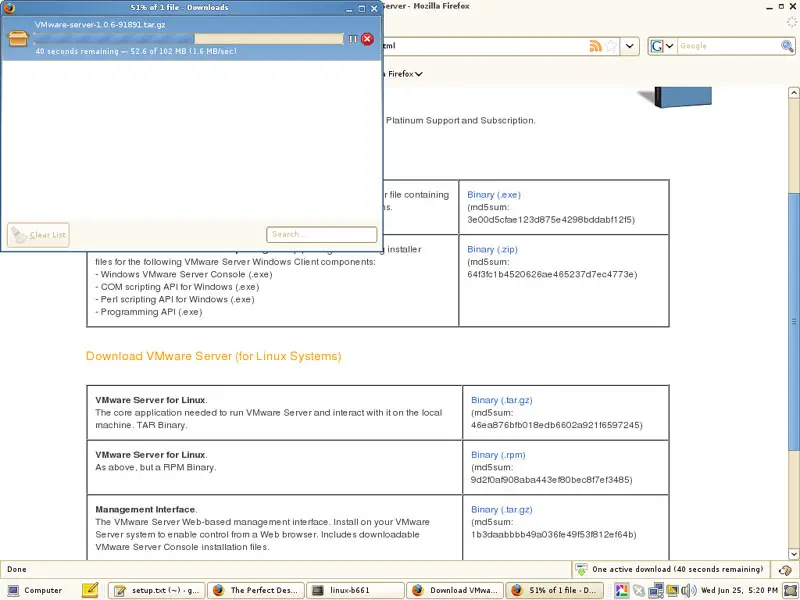Click the '40 seconds remaining' download status line
The height and width of the screenshot is (600, 800).
(136, 51)
